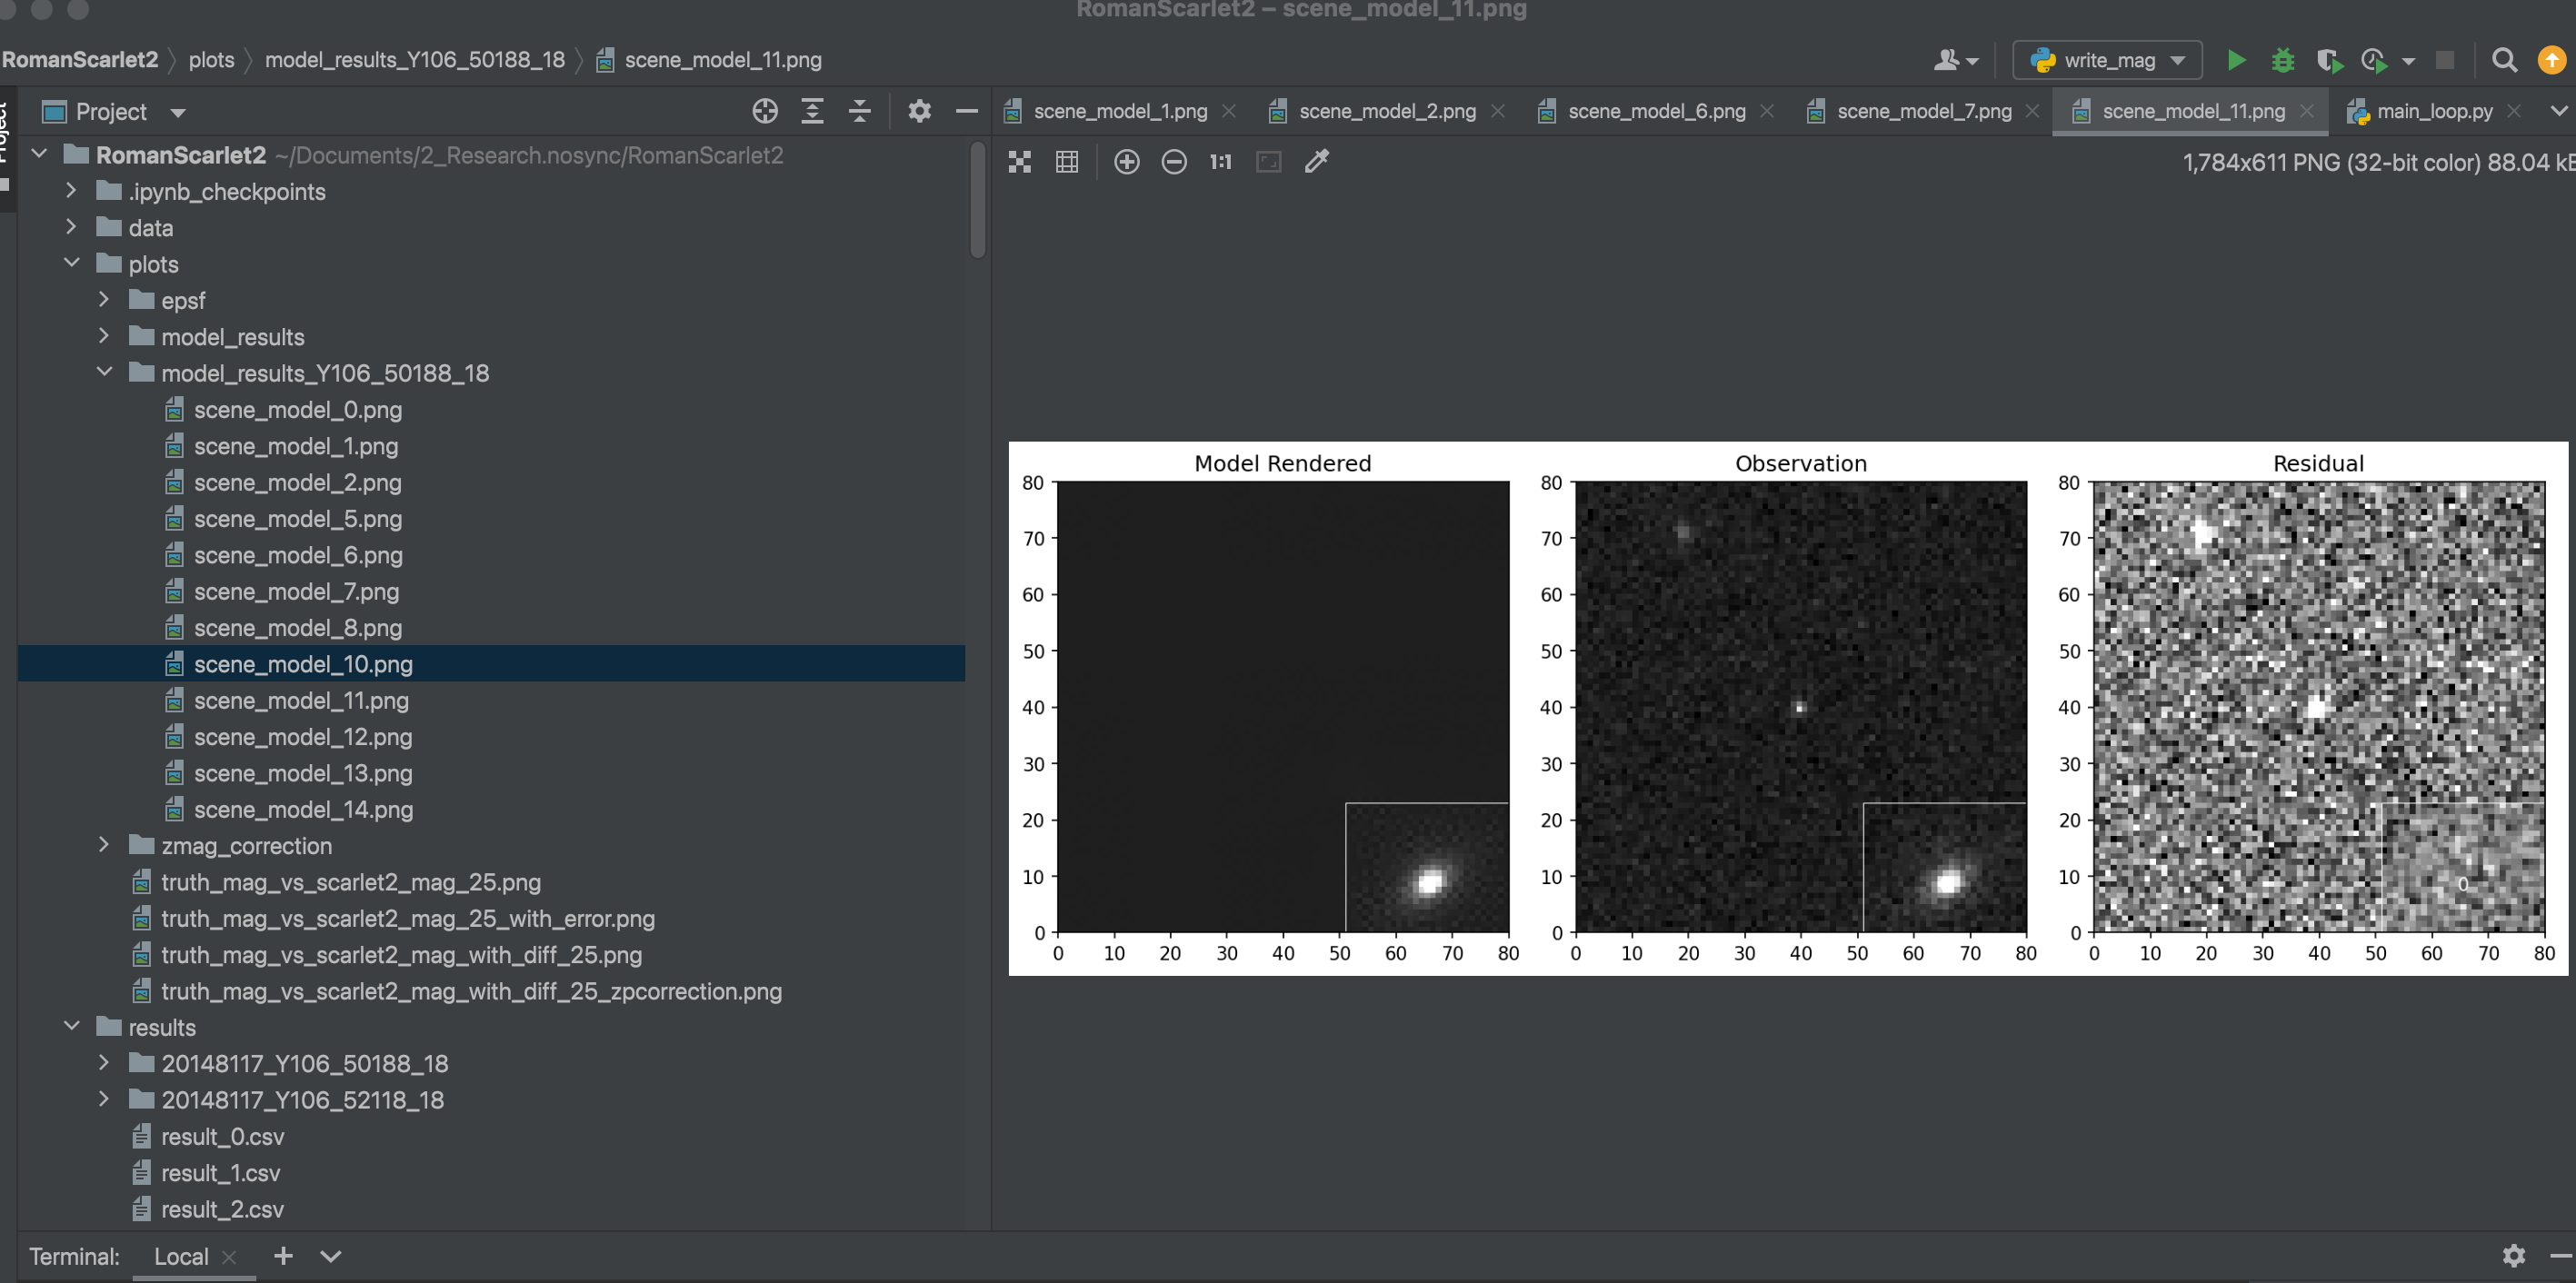
Task: Expand the data folder
Action: click(x=72, y=227)
